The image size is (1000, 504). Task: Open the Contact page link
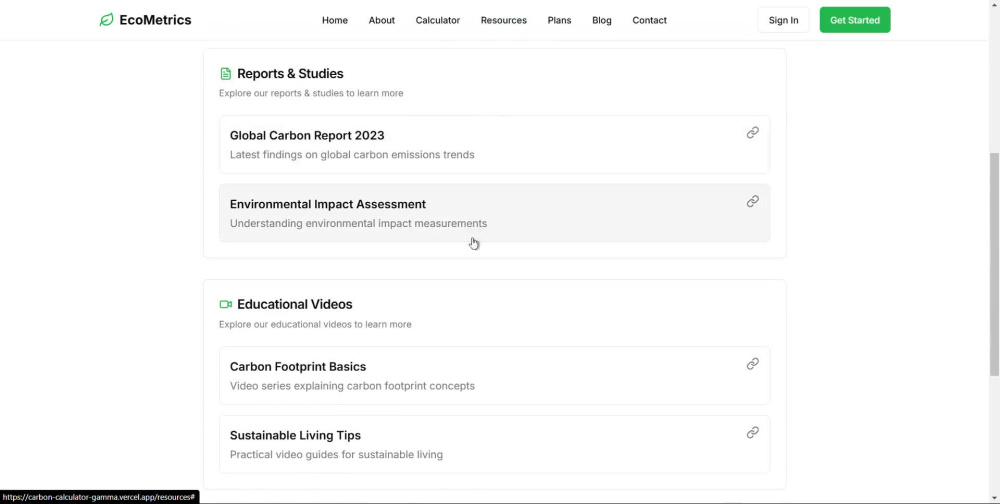pyautogui.click(x=649, y=20)
